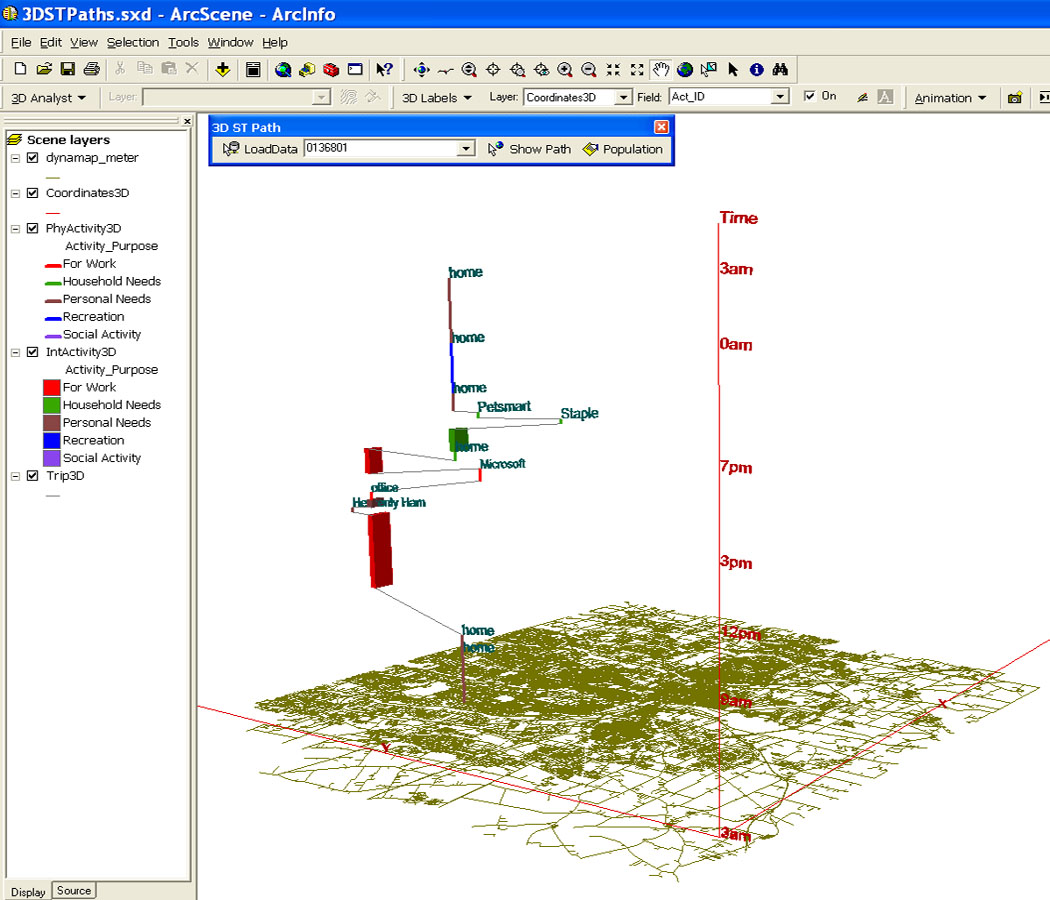Switch to the Source tab
Image resolution: width=1050 pixels, height=900 pixels.
click(x=74, y=891)
